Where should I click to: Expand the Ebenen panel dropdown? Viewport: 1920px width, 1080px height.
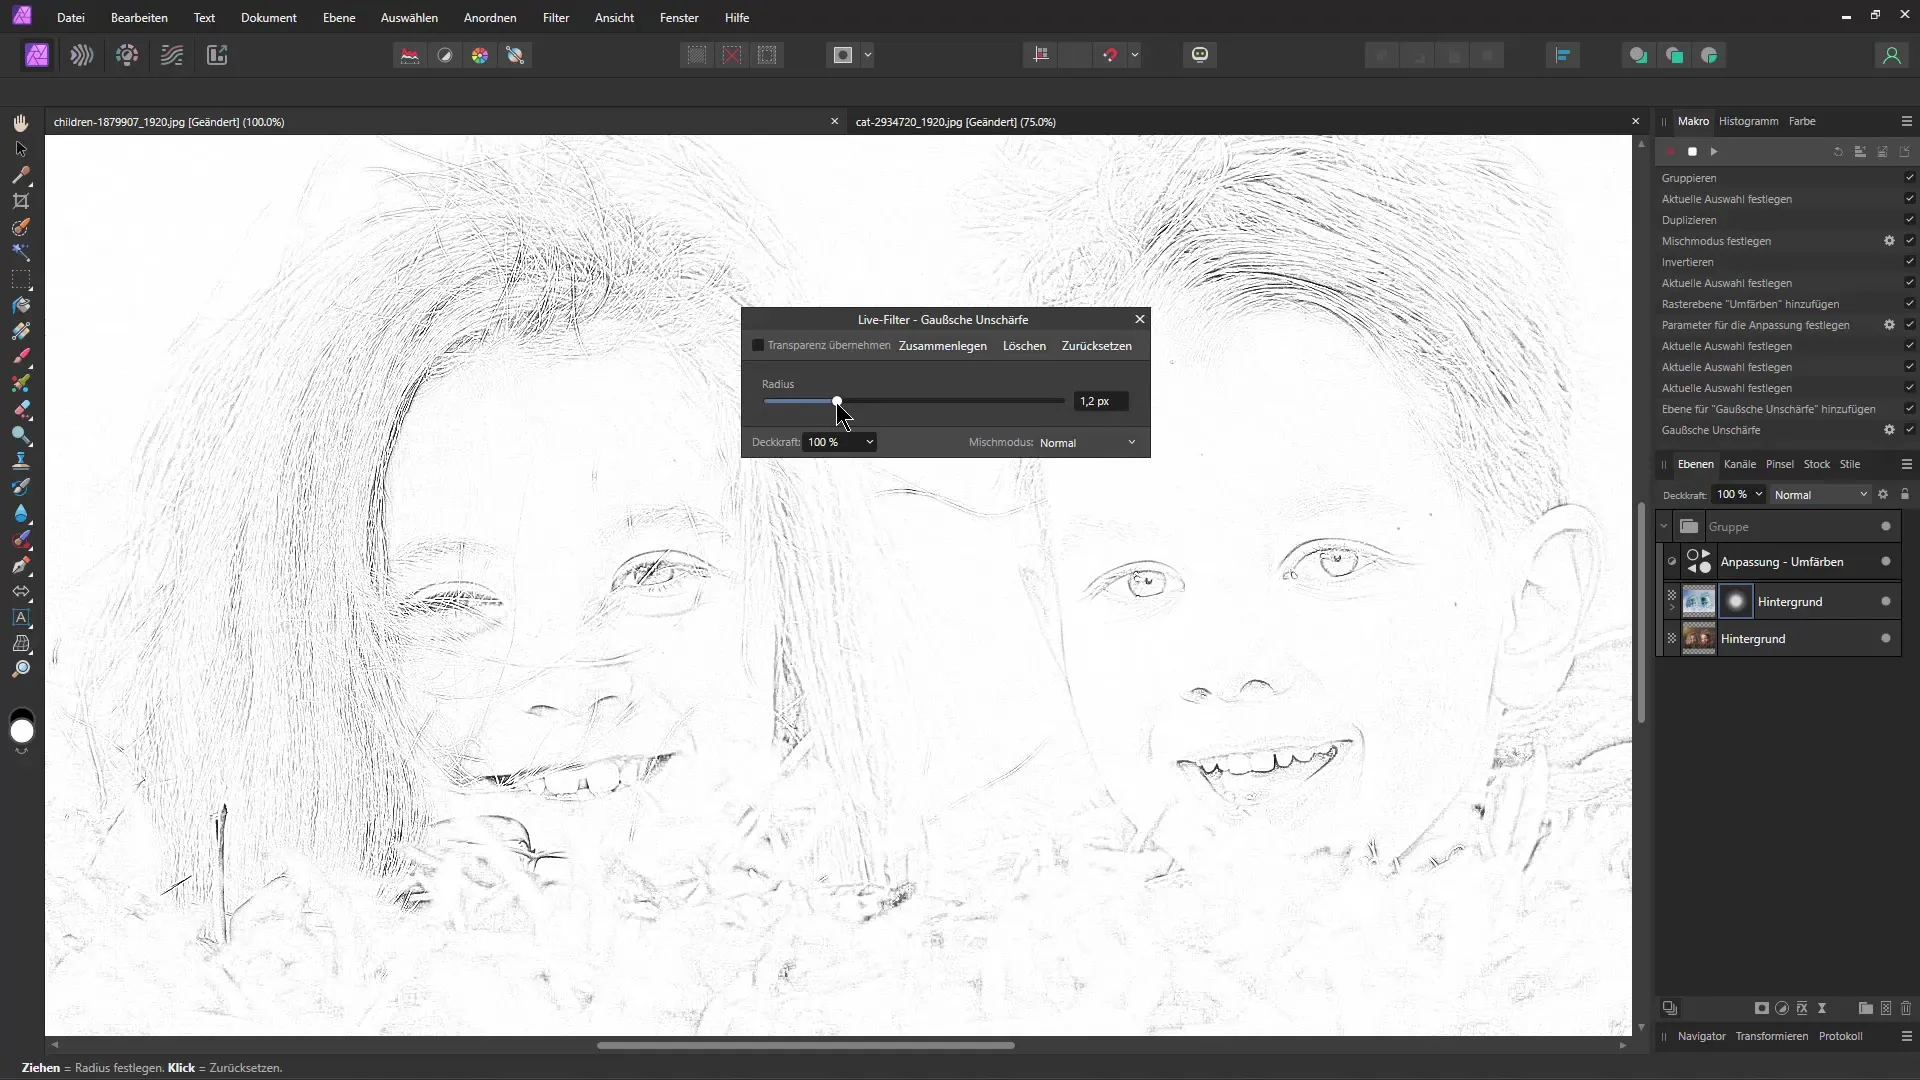pos(1908,464)
